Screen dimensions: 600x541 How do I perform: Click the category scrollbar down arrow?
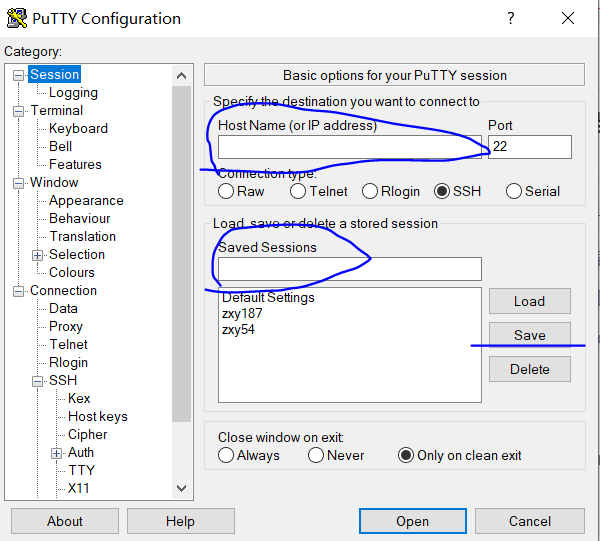tap(181, 488)
